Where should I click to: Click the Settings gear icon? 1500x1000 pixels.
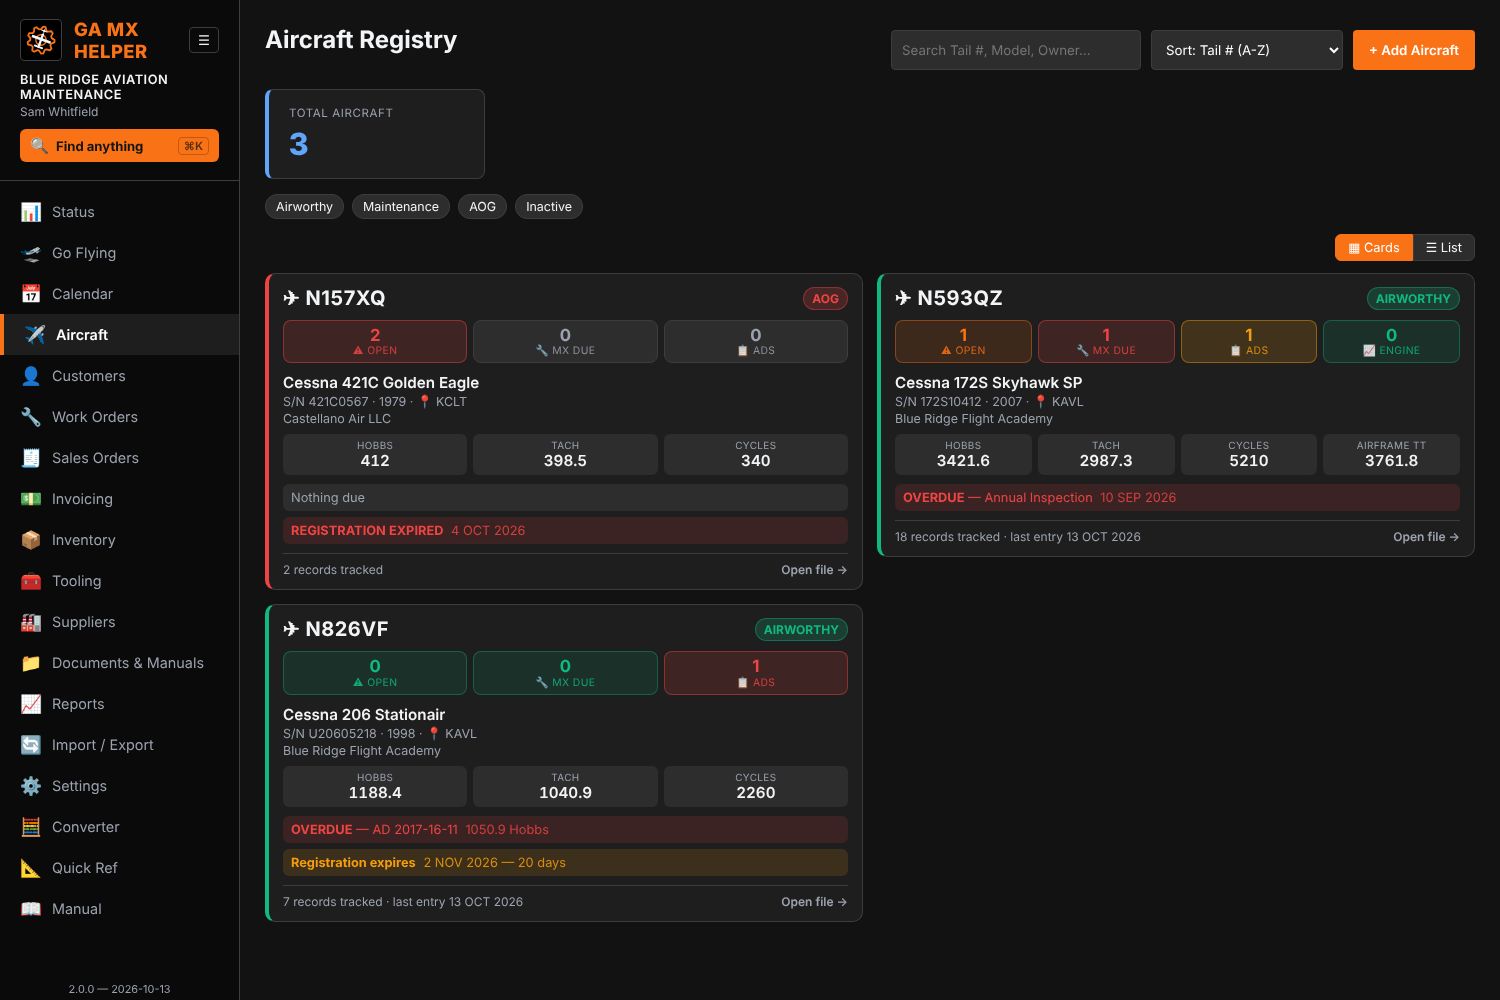point(31,786)
